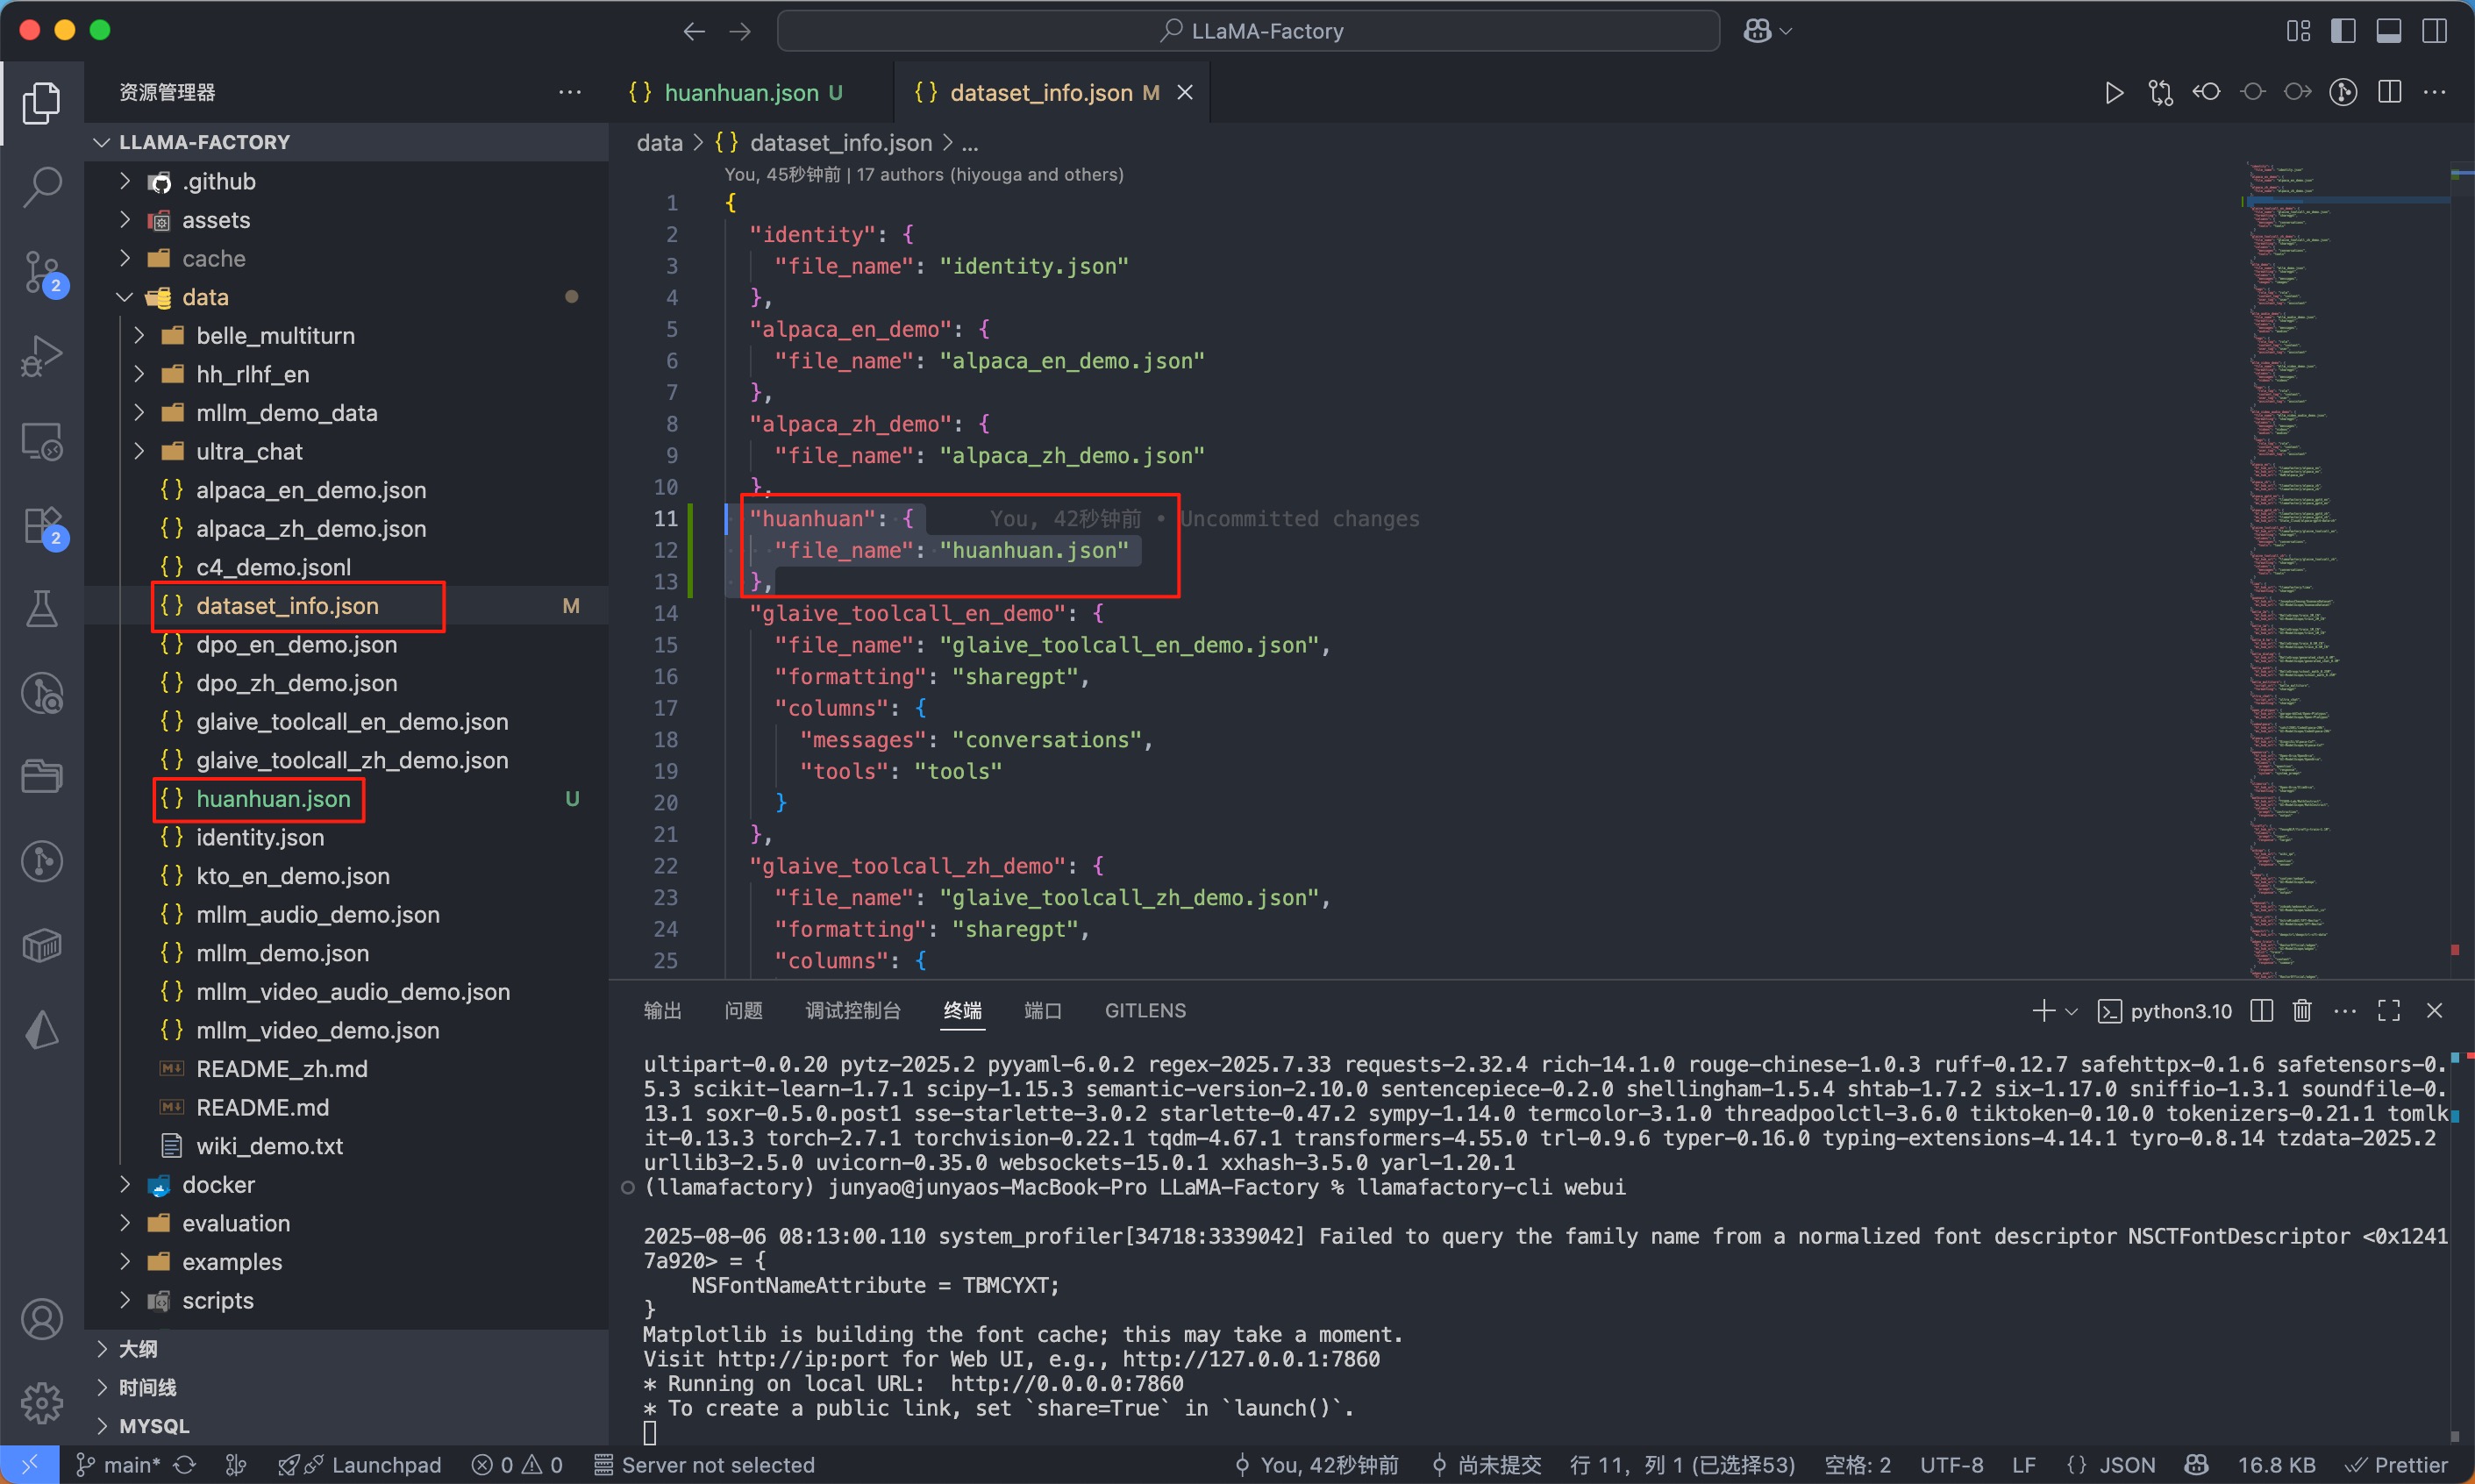The width and height of the screenshot is (2475, 1484).
Task: Open the GITLENS panel tab
Action: [1145, 1011]
